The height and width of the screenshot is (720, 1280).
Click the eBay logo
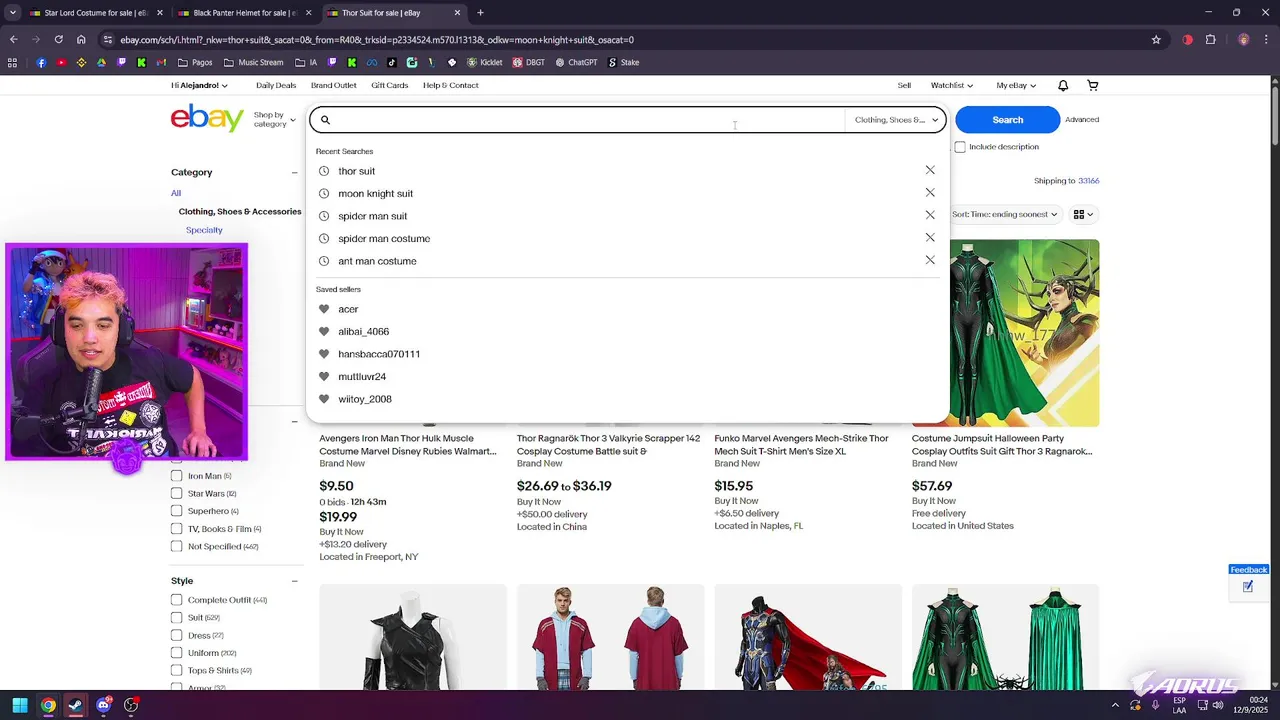click(207, 118)
